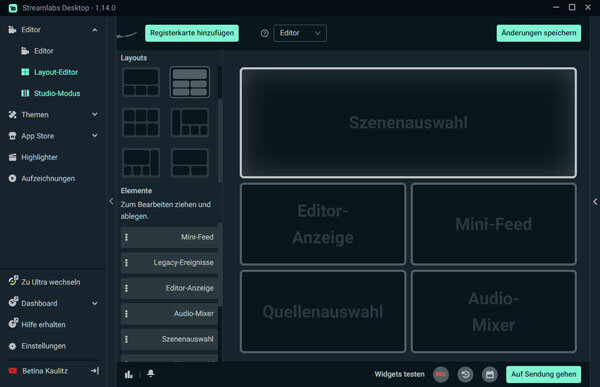
Task: Click the Einstellungen gear icon
Action: (12, 346)
